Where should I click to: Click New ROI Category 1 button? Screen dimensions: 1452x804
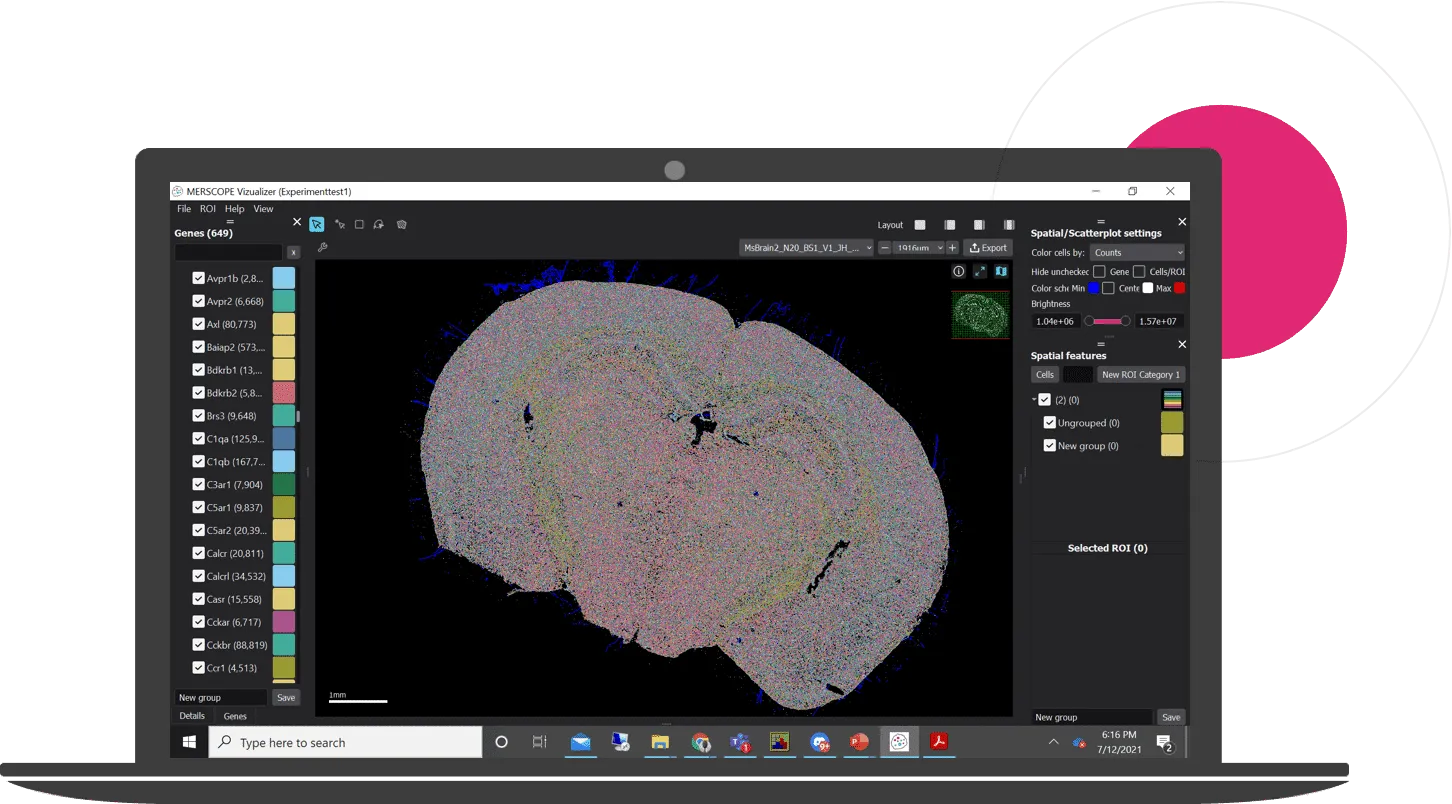pos(1141,375)
